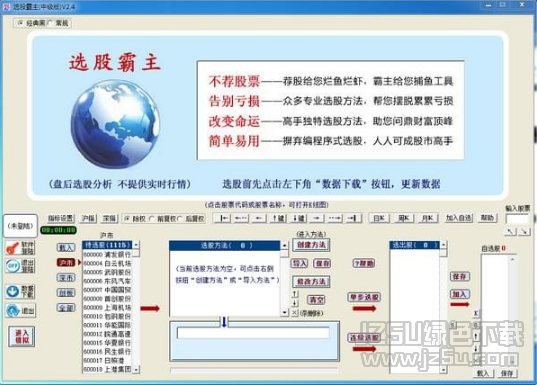Click the ↓键 down key button
The image size is (537, 385).
(x=298, y=218)
